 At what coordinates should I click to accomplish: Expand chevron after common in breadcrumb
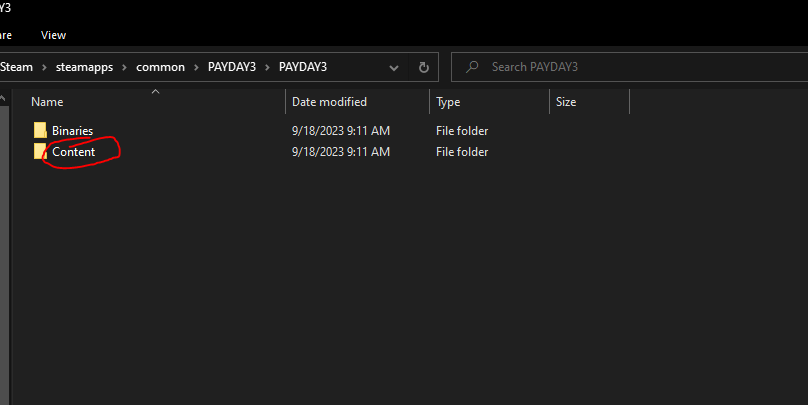[x=194, y=67]
